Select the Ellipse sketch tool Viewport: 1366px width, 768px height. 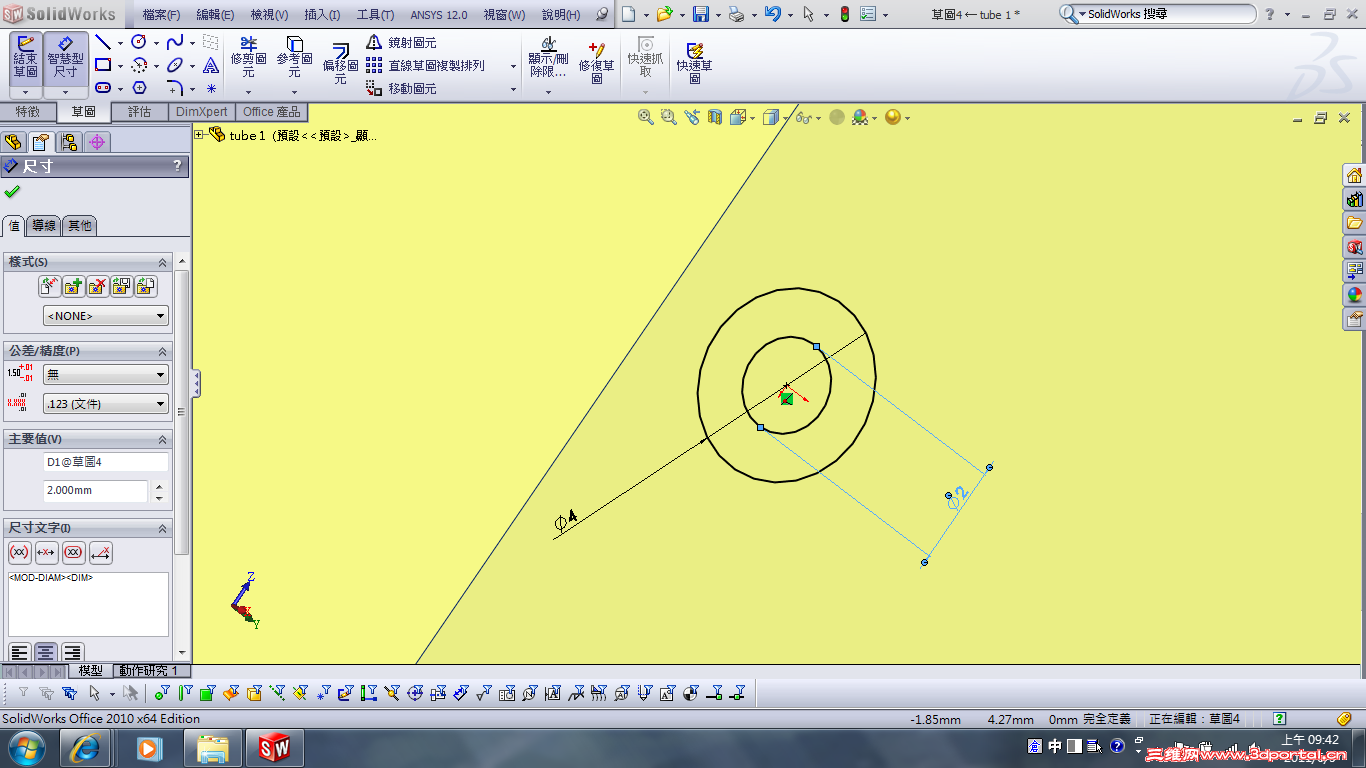pos(175,65)
